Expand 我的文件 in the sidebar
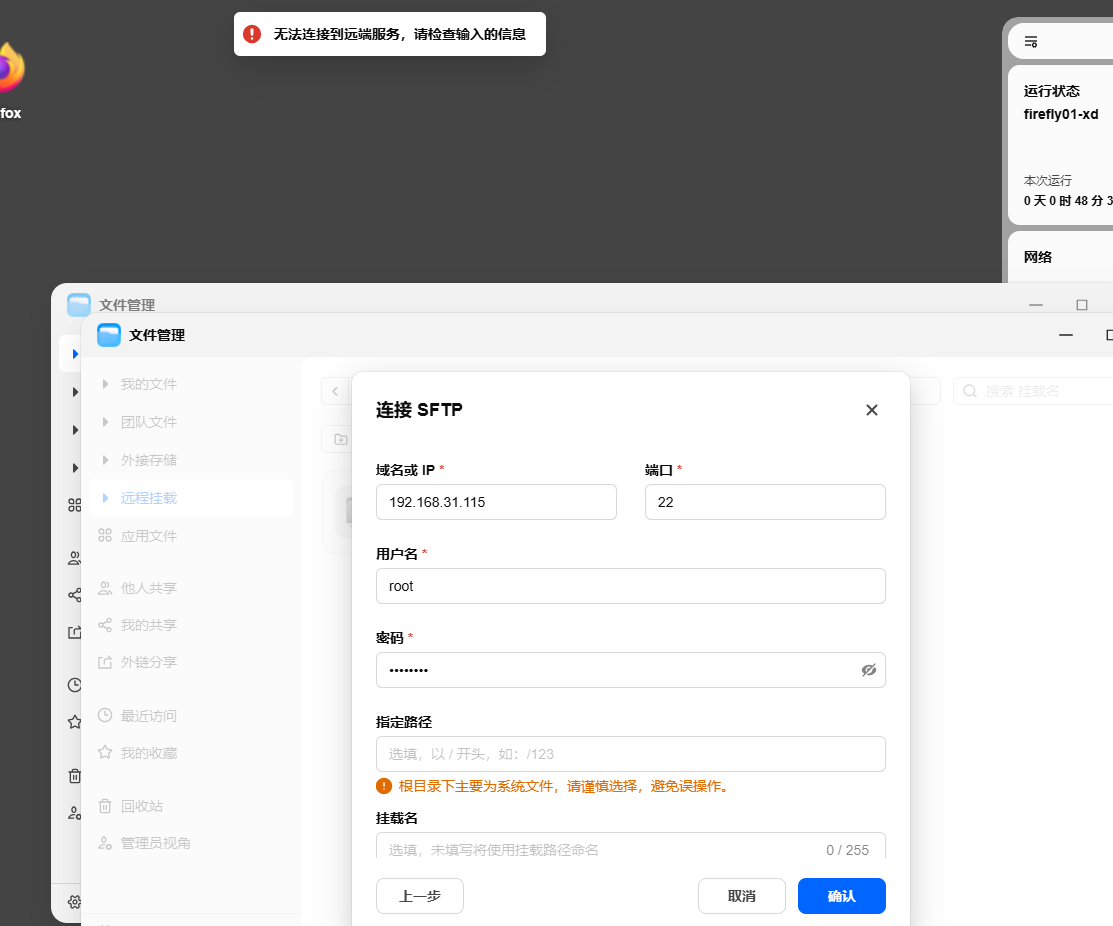Viewport: 1113px width, 926px height. tap(105, 384)
